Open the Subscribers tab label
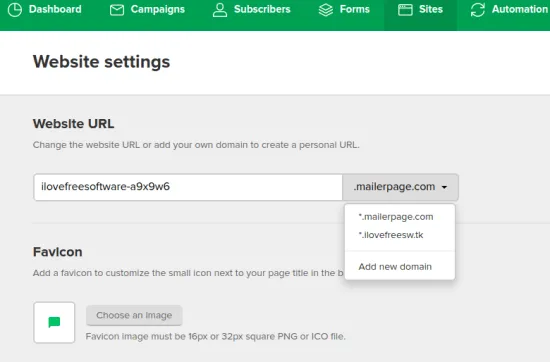Viewport: 550px width, 362px height. click(x=262, y=9)
